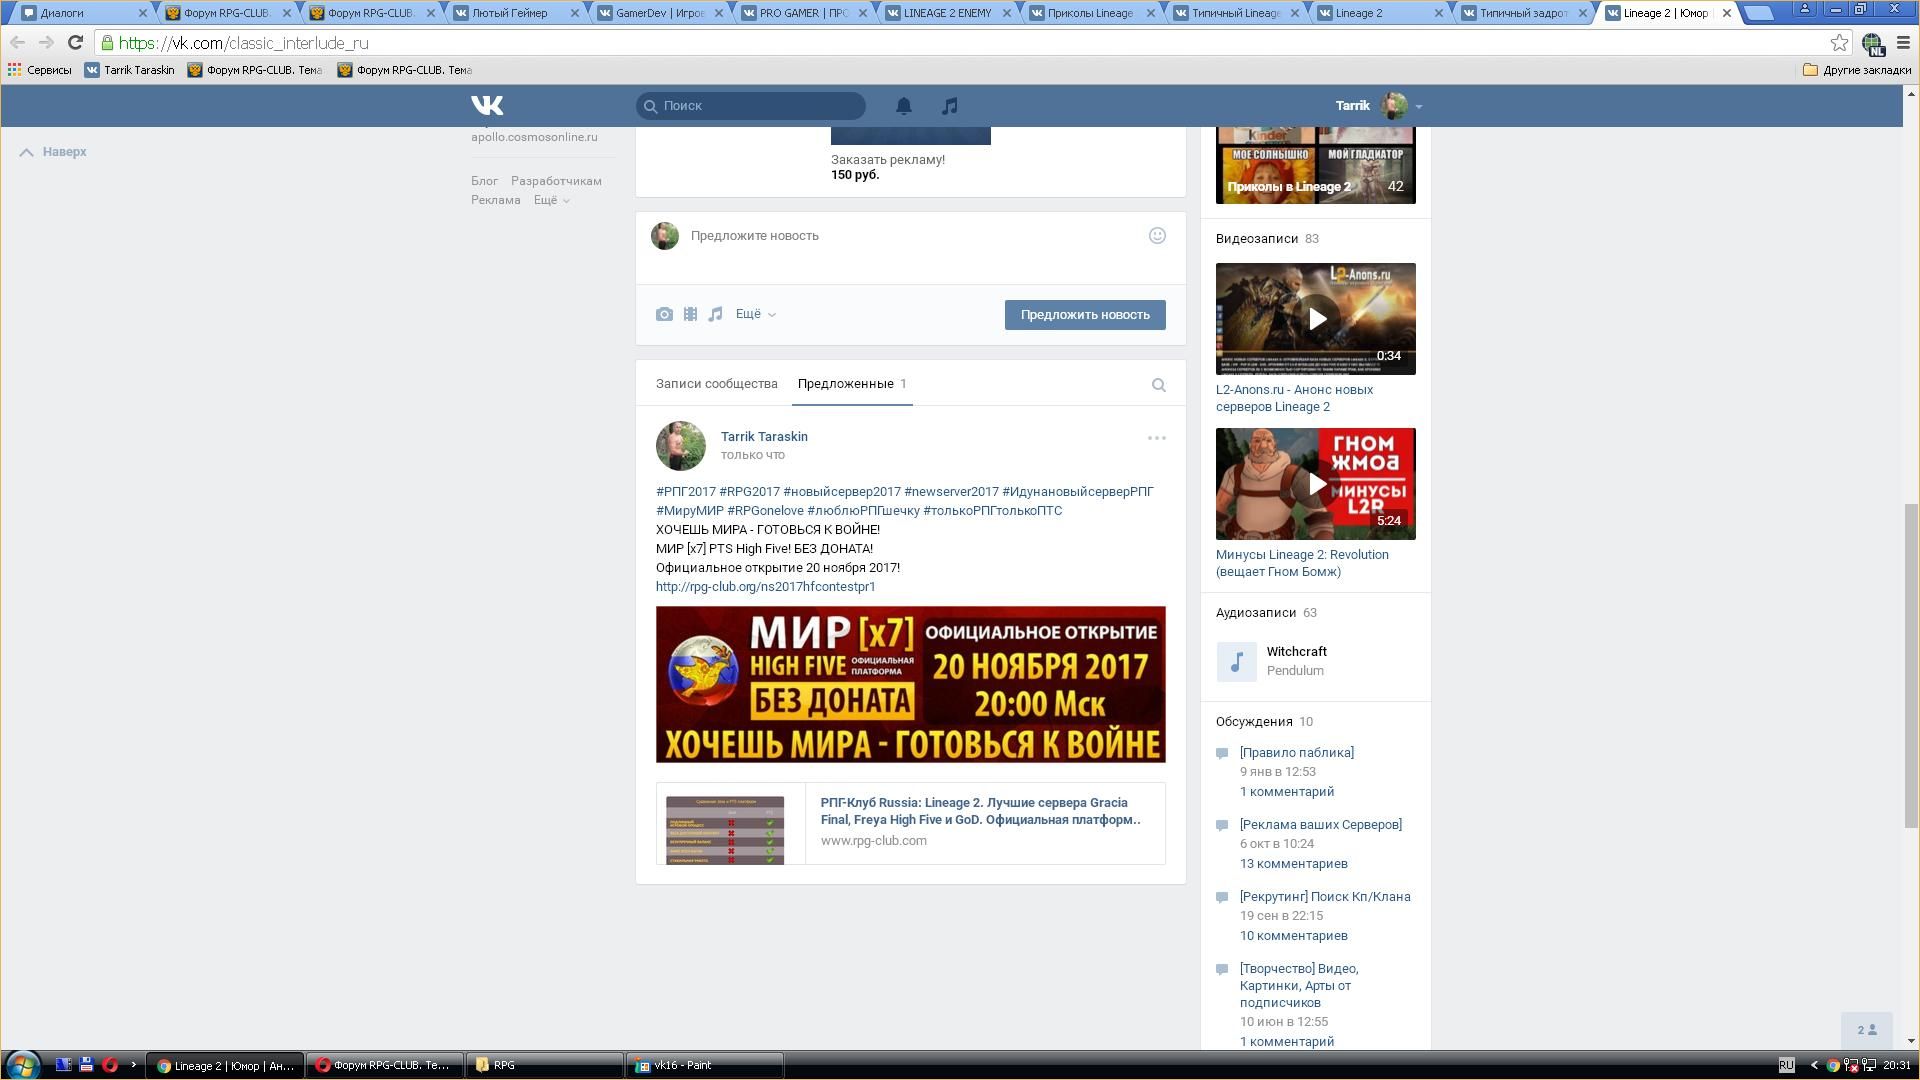The image size is (1920, 1080).
Task: Attach a video using the film icon
Action: pyautogui.click(x=690, y=314)
